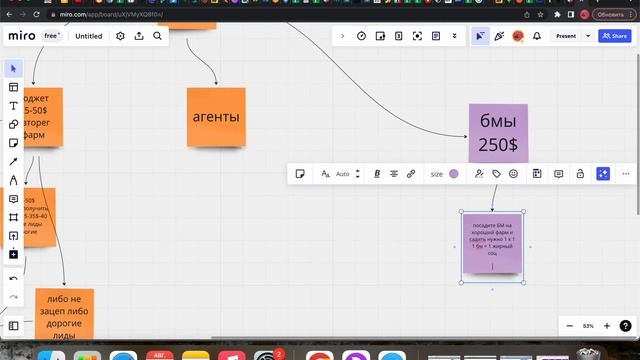This screenshot has width=640, height=360.
Task: Select the либо не зацеп sticky note
Action: (64, 314)
